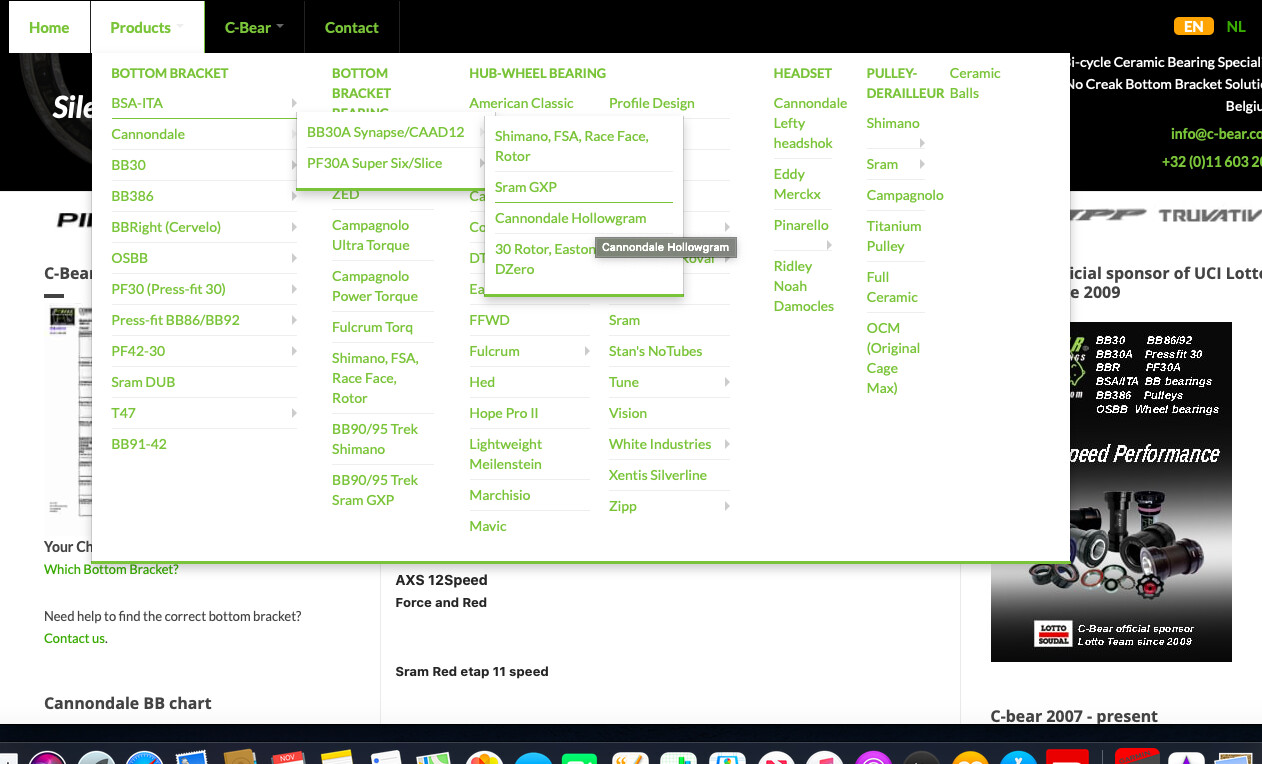Open Campagnolo pulley item

click(x=905, y=195)
